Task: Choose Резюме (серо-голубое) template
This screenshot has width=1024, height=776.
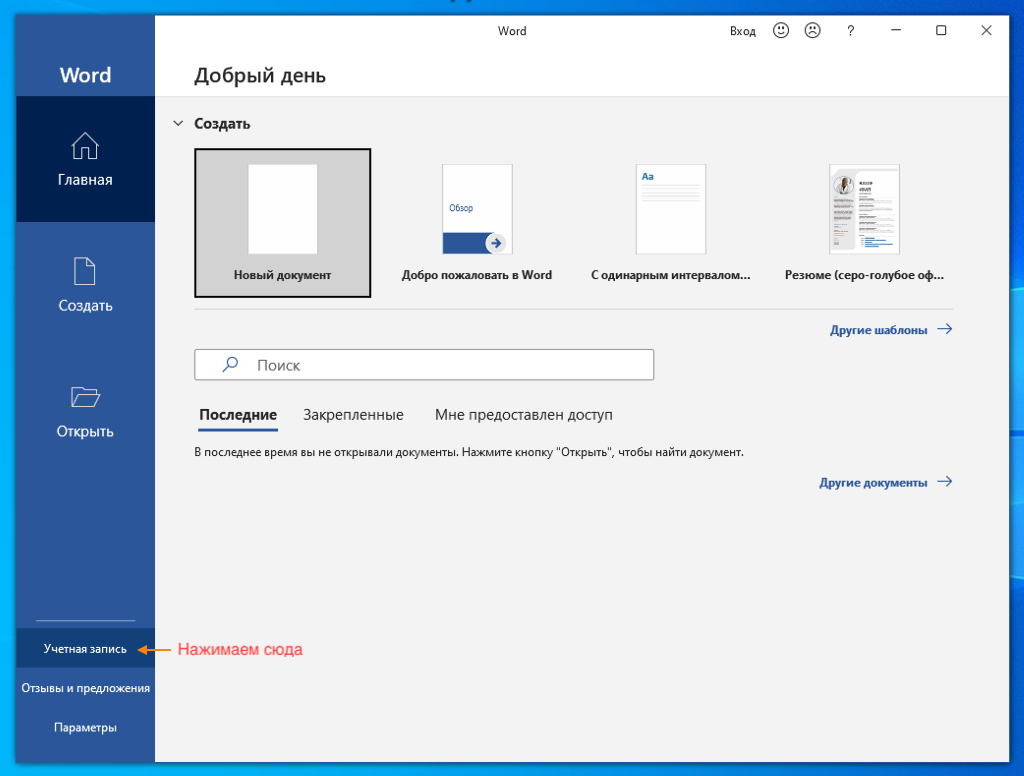Action: [x=864, y=223]
